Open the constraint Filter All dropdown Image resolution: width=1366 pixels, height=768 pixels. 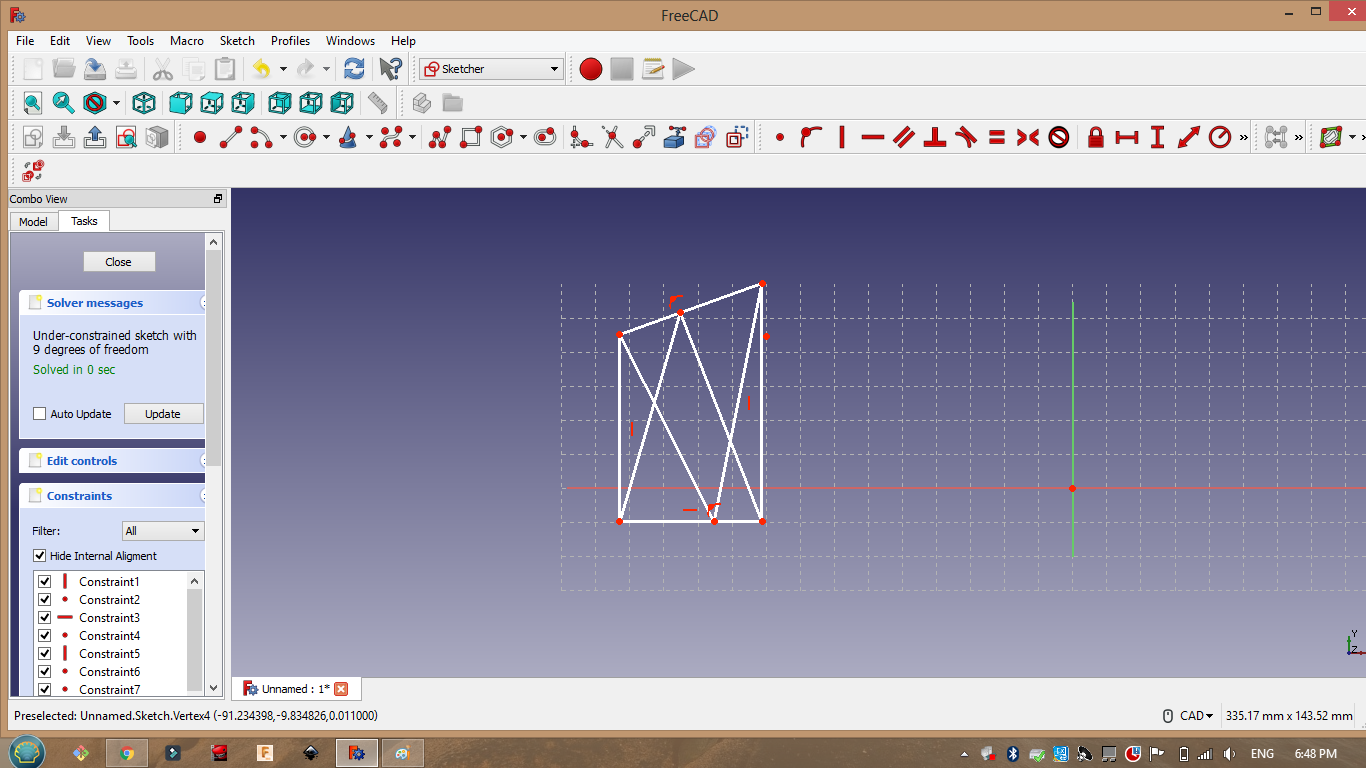click(x=163, y=531)
